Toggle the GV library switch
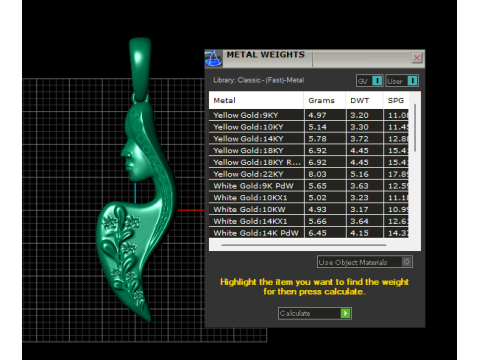This screenshot has height=360, width=480. pos(370,81)
